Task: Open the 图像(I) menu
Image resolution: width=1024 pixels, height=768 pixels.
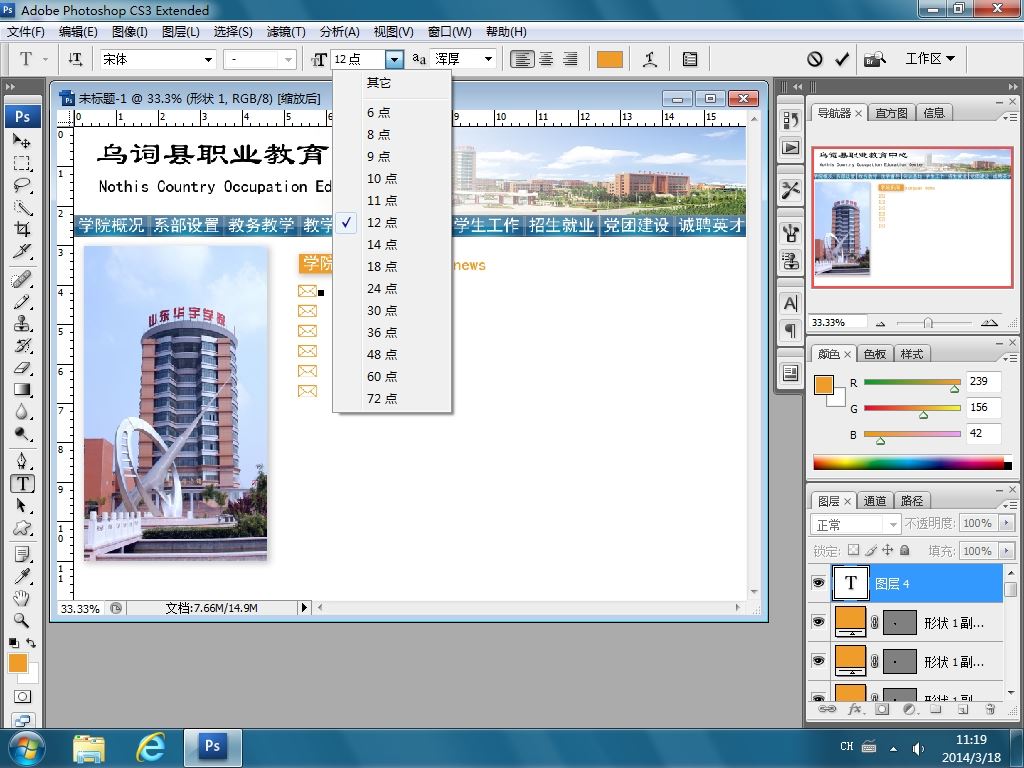Action: 130,31
